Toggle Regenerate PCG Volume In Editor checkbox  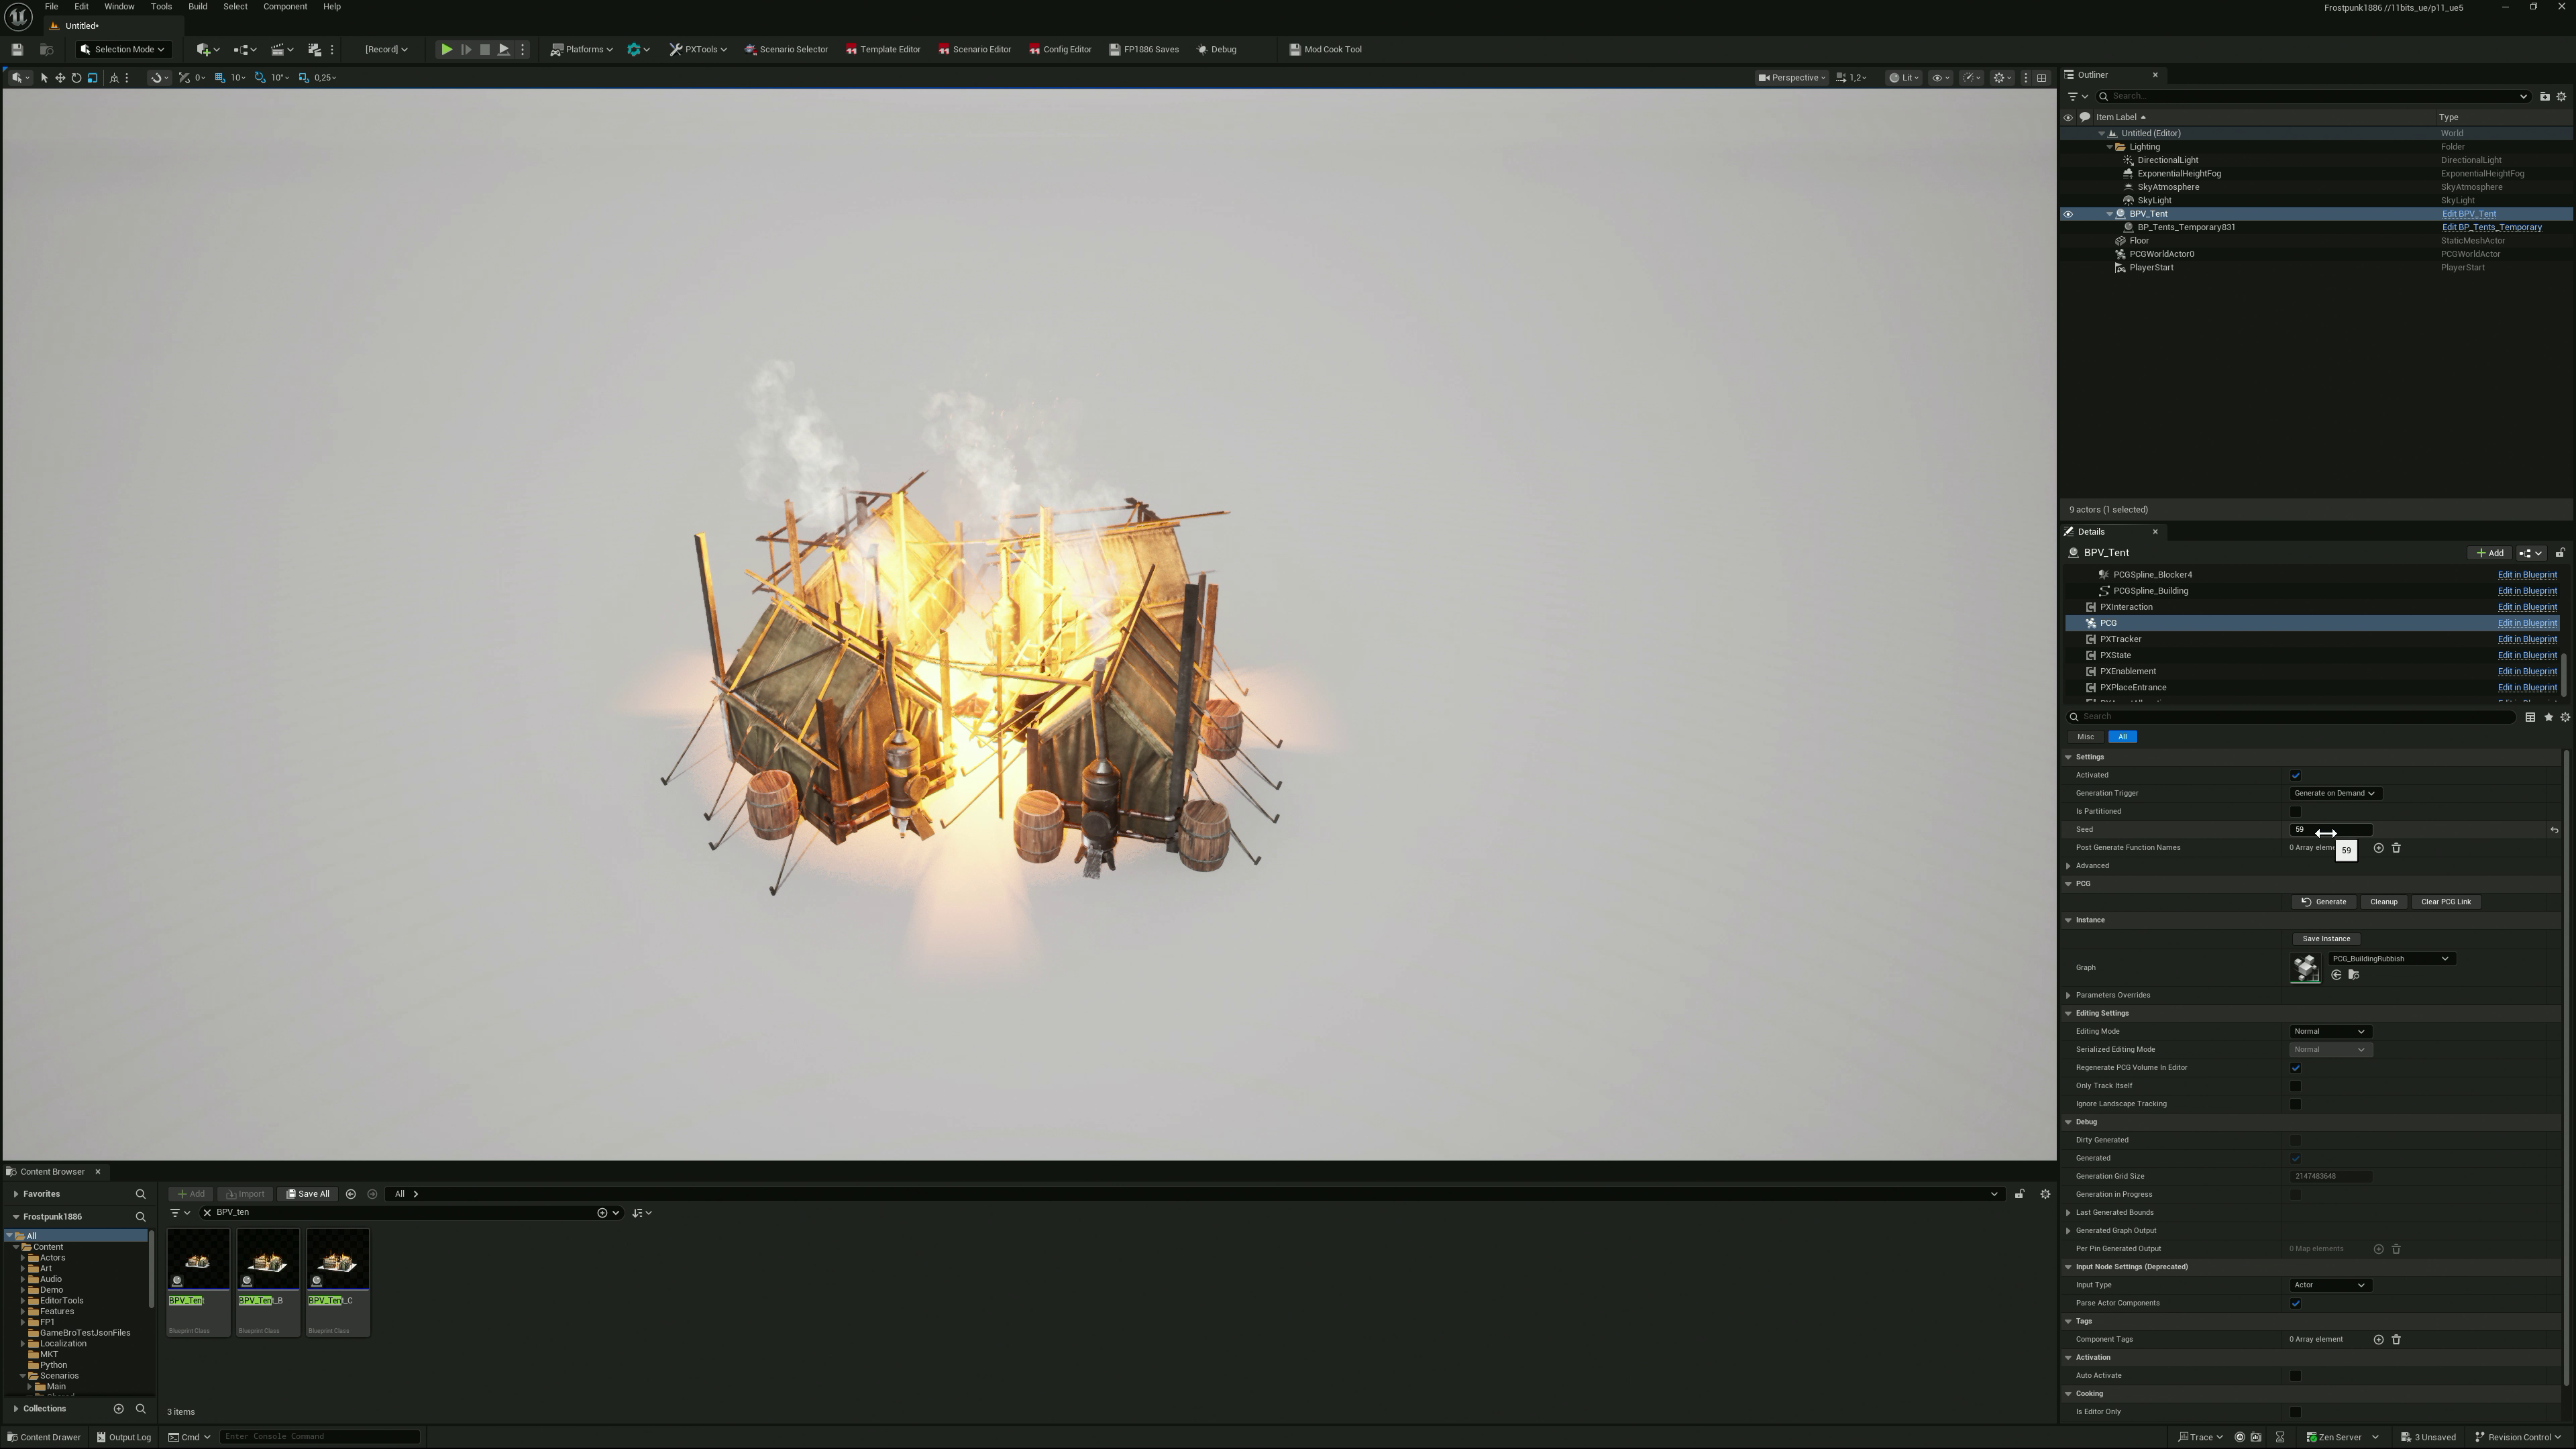click(x=2295, y=1068)
